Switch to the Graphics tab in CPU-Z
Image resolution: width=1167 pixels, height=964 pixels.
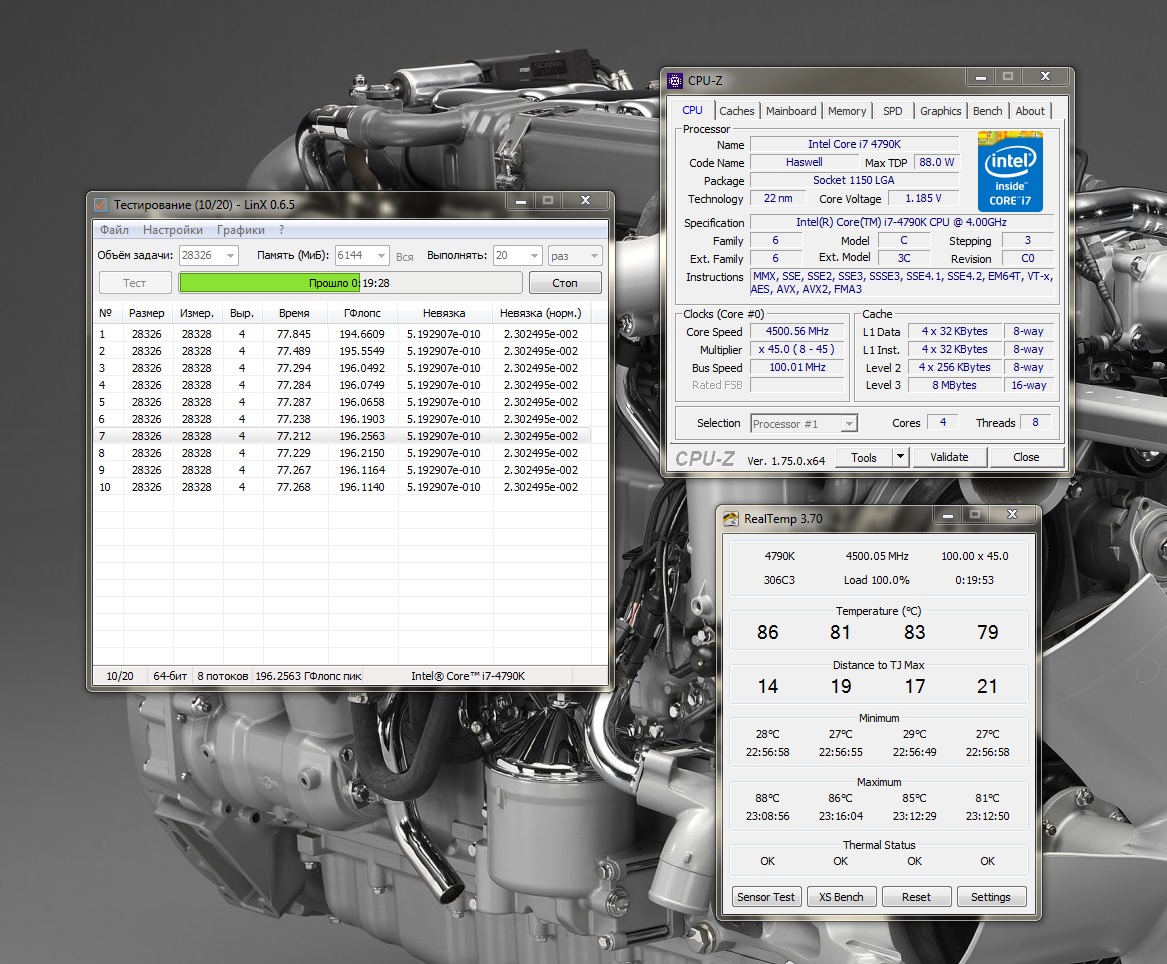tap(941, 111)
